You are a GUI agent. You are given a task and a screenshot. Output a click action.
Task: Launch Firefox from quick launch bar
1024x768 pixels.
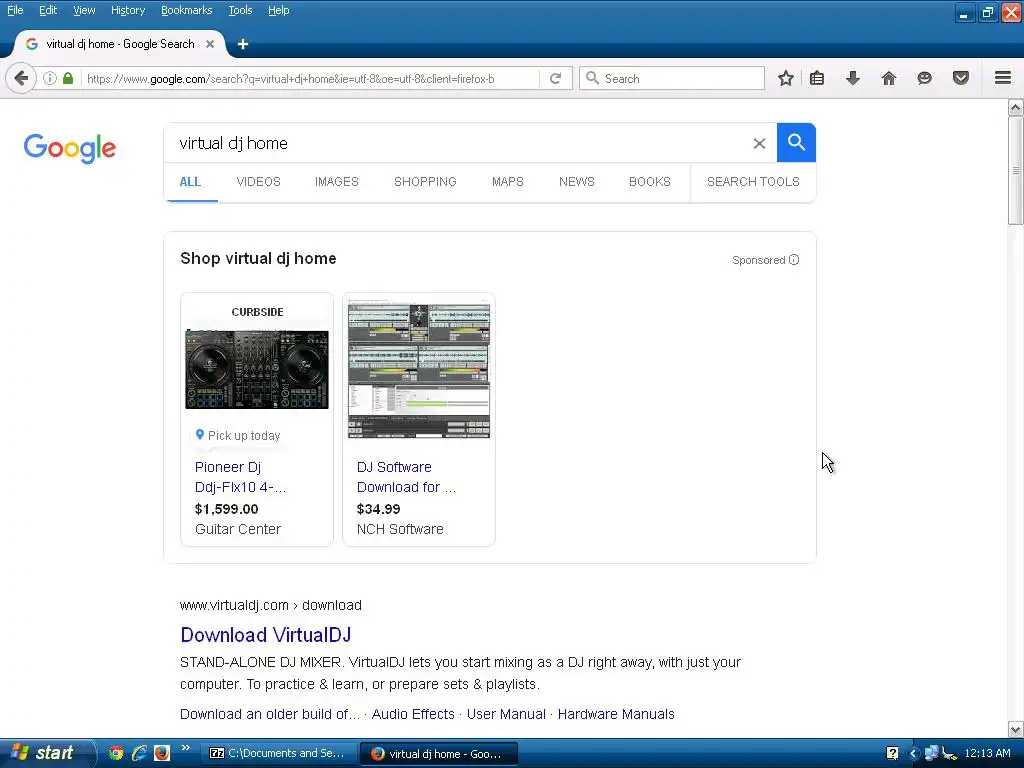(x=162, y=753)
